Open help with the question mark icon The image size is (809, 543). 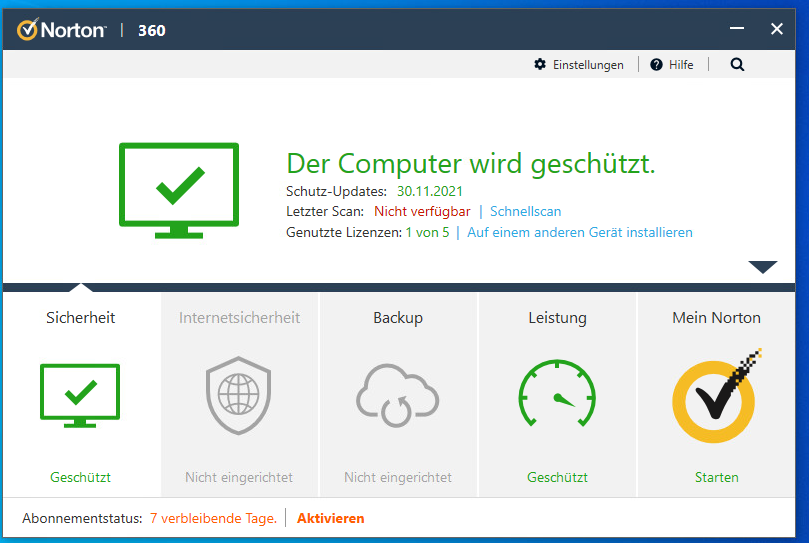(x=656, y=65)
